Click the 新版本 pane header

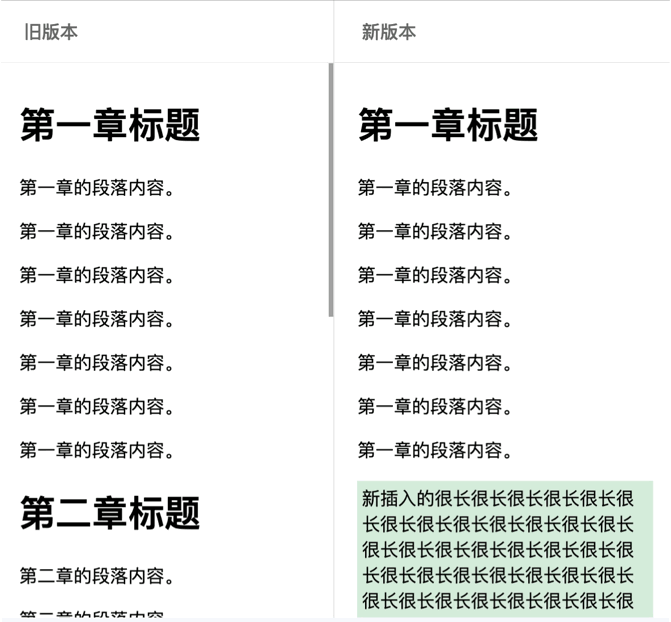pyautogui.click(x=388, y=32)
